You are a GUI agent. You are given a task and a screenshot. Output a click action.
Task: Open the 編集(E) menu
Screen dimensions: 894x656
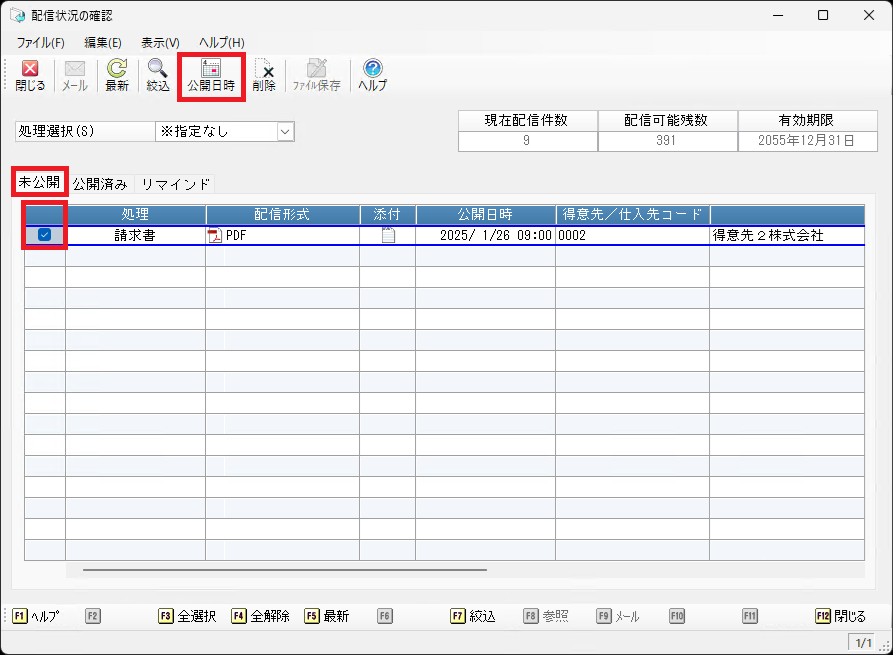(103, 43)
